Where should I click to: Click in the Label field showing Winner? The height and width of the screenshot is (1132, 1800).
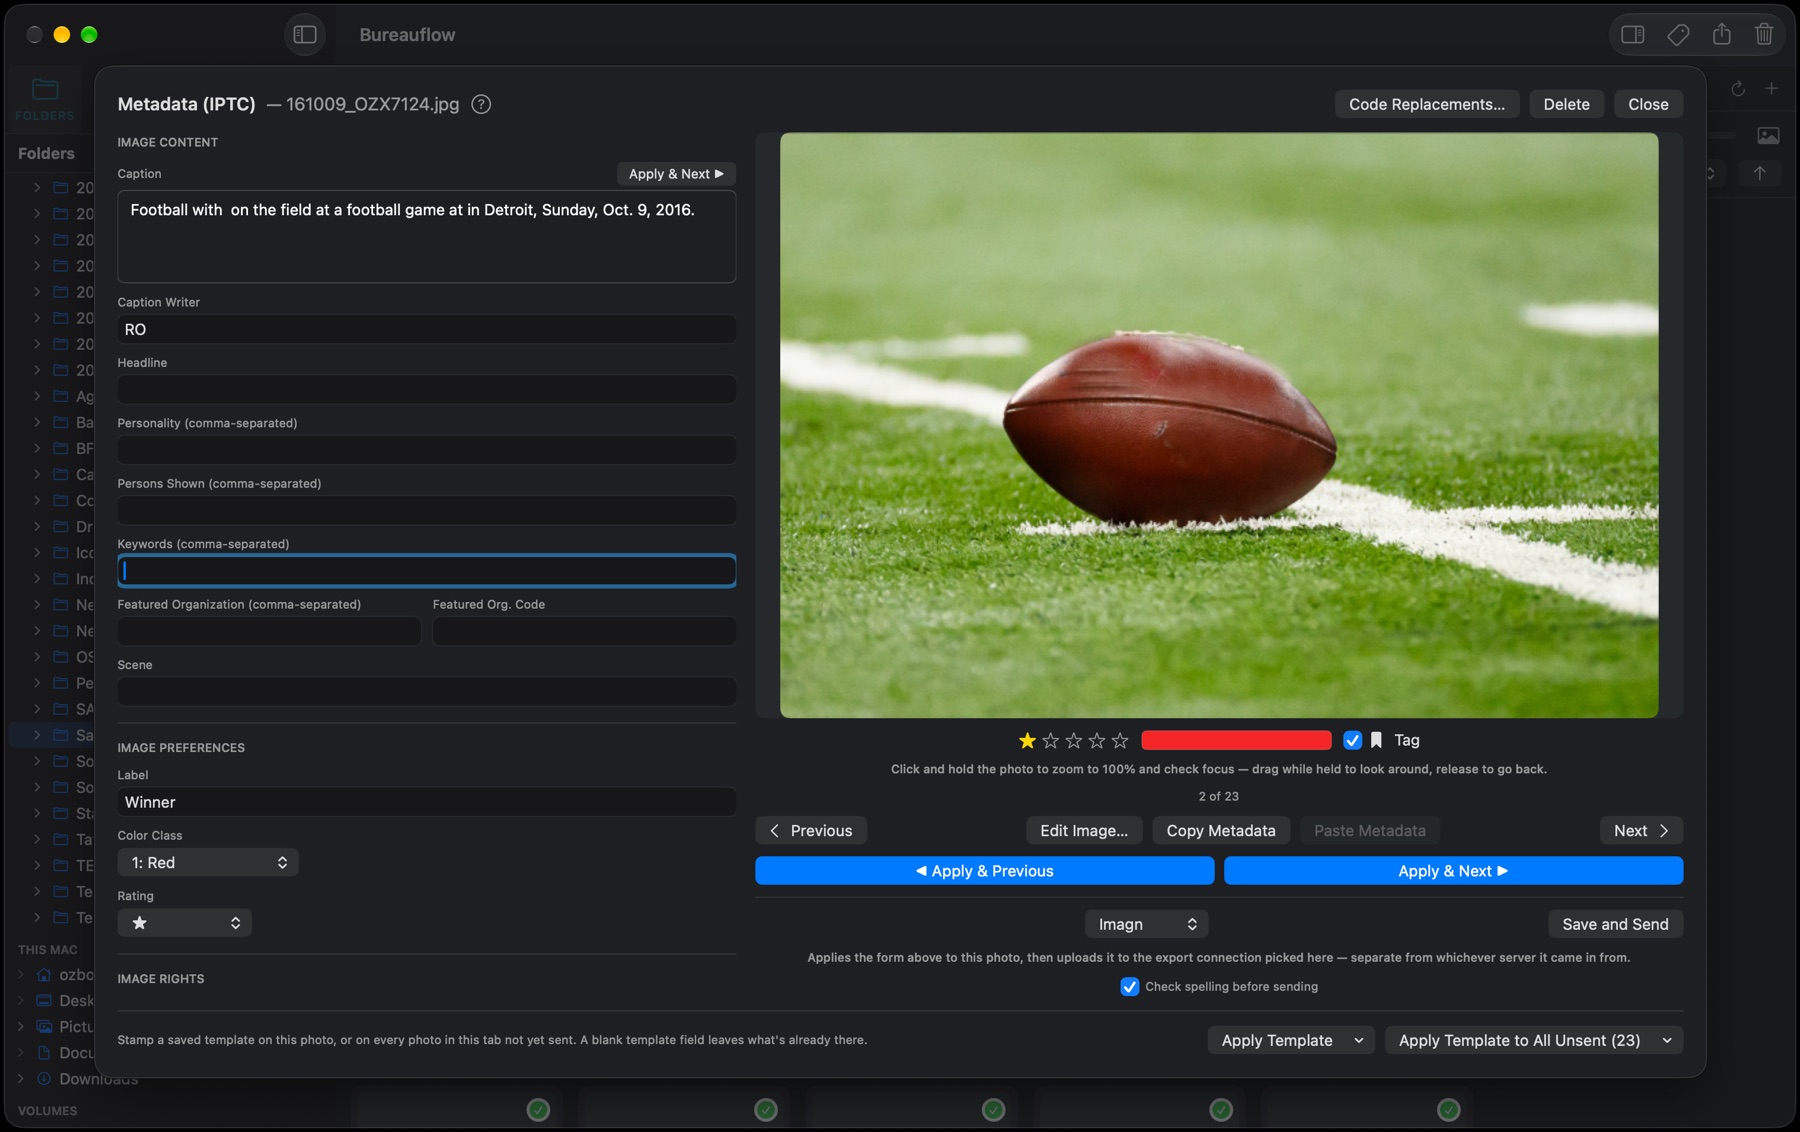point(427,802)
